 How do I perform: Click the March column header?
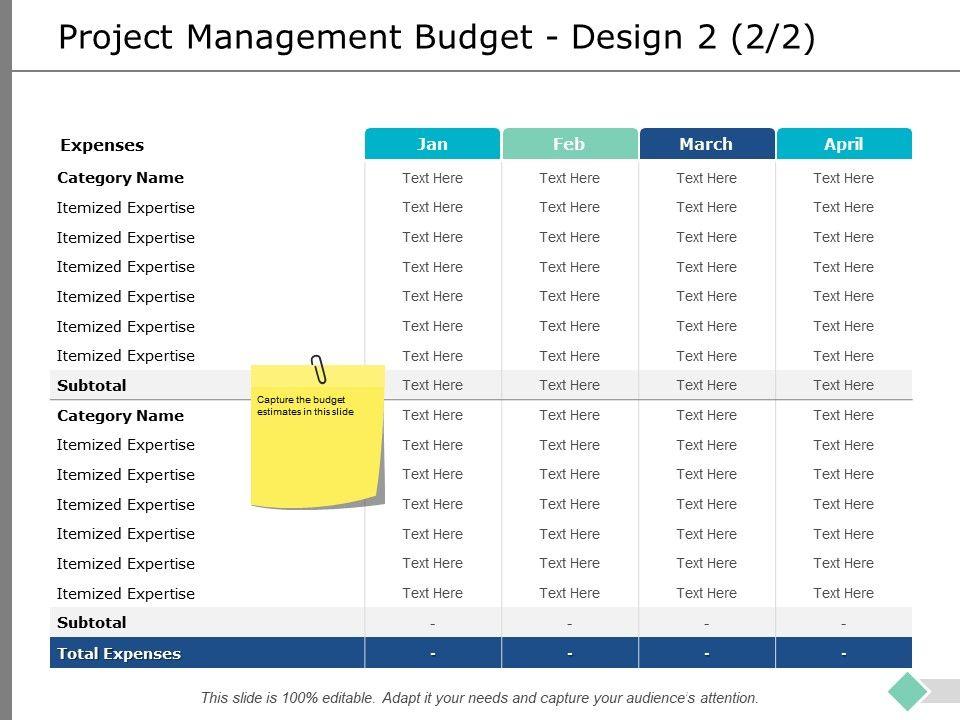706,144
